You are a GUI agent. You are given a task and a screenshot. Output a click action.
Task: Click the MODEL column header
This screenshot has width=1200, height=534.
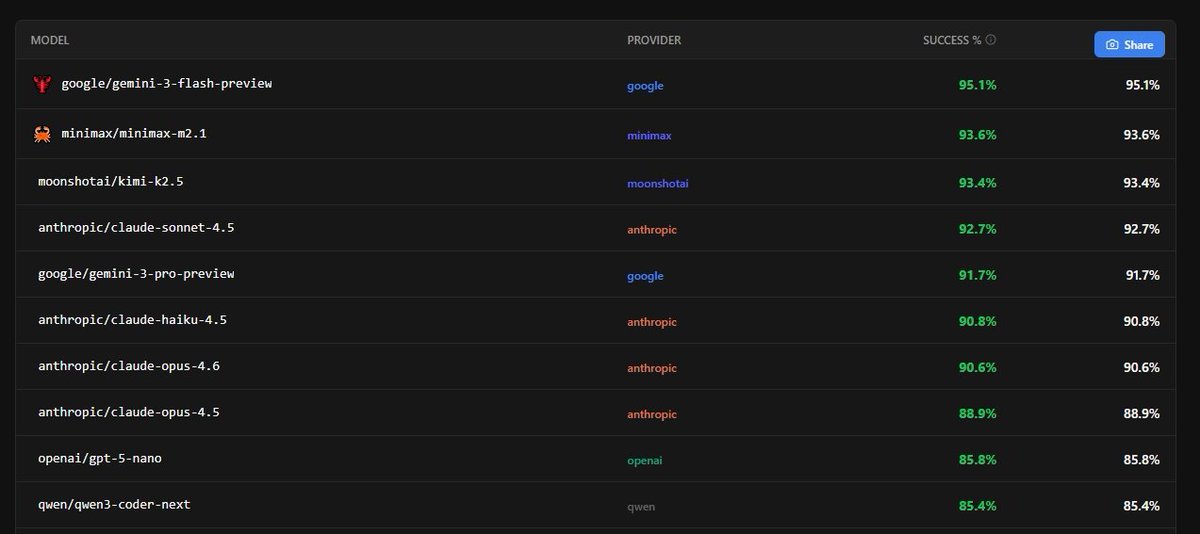[50, 41]
